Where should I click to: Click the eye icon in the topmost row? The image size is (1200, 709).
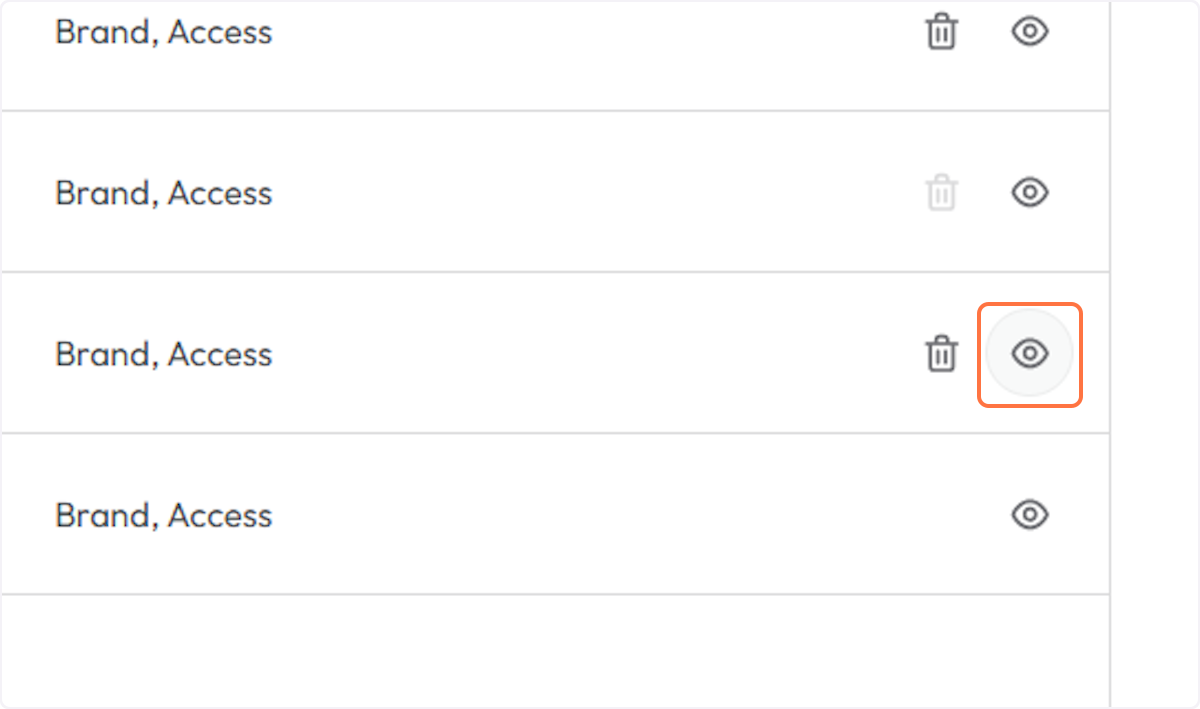coord(1029,32)
